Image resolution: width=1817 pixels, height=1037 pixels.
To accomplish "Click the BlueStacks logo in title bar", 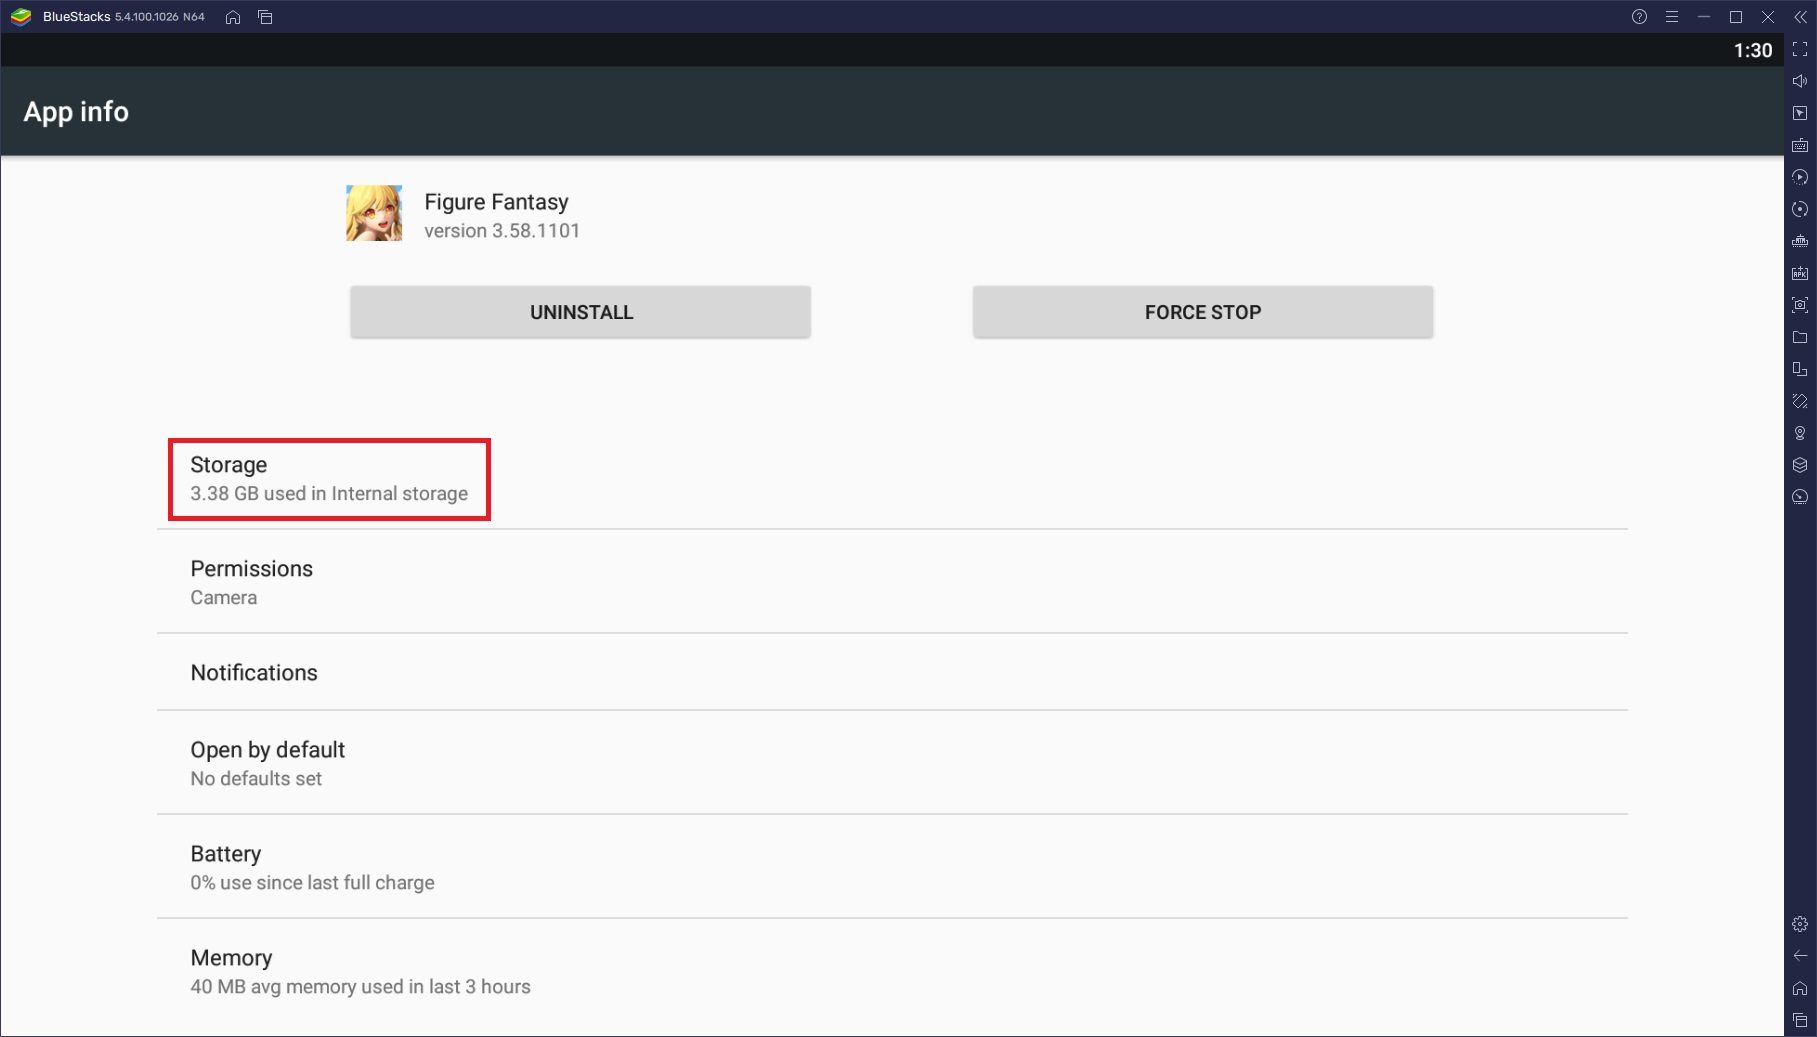I will click(21, 17).
